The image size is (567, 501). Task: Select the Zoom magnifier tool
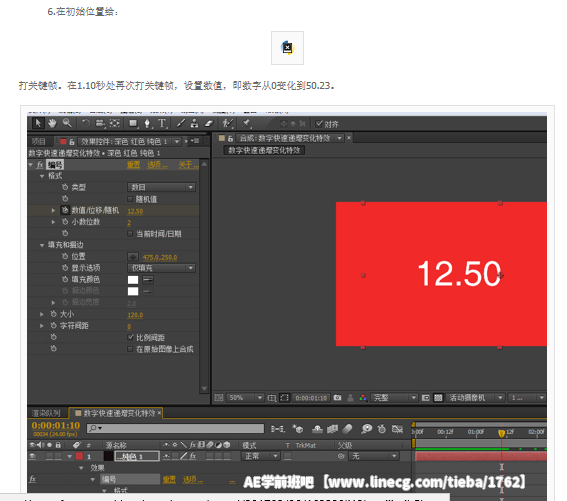(x=67, y=123)
